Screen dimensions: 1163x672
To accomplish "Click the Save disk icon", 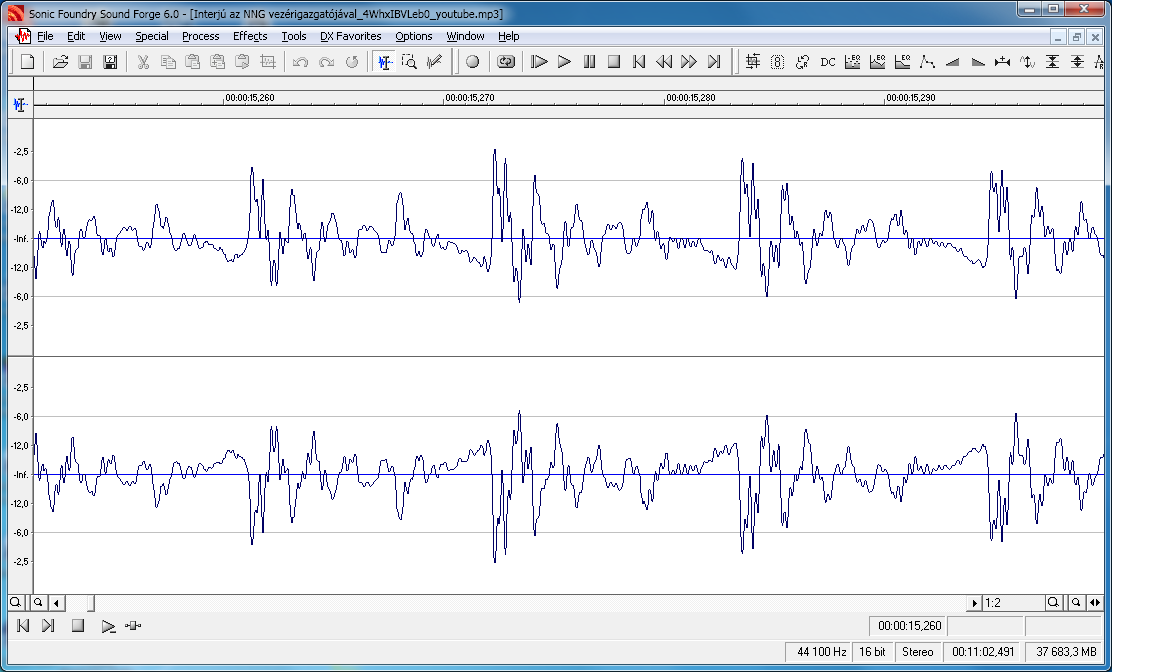I will tap(85, 62).
